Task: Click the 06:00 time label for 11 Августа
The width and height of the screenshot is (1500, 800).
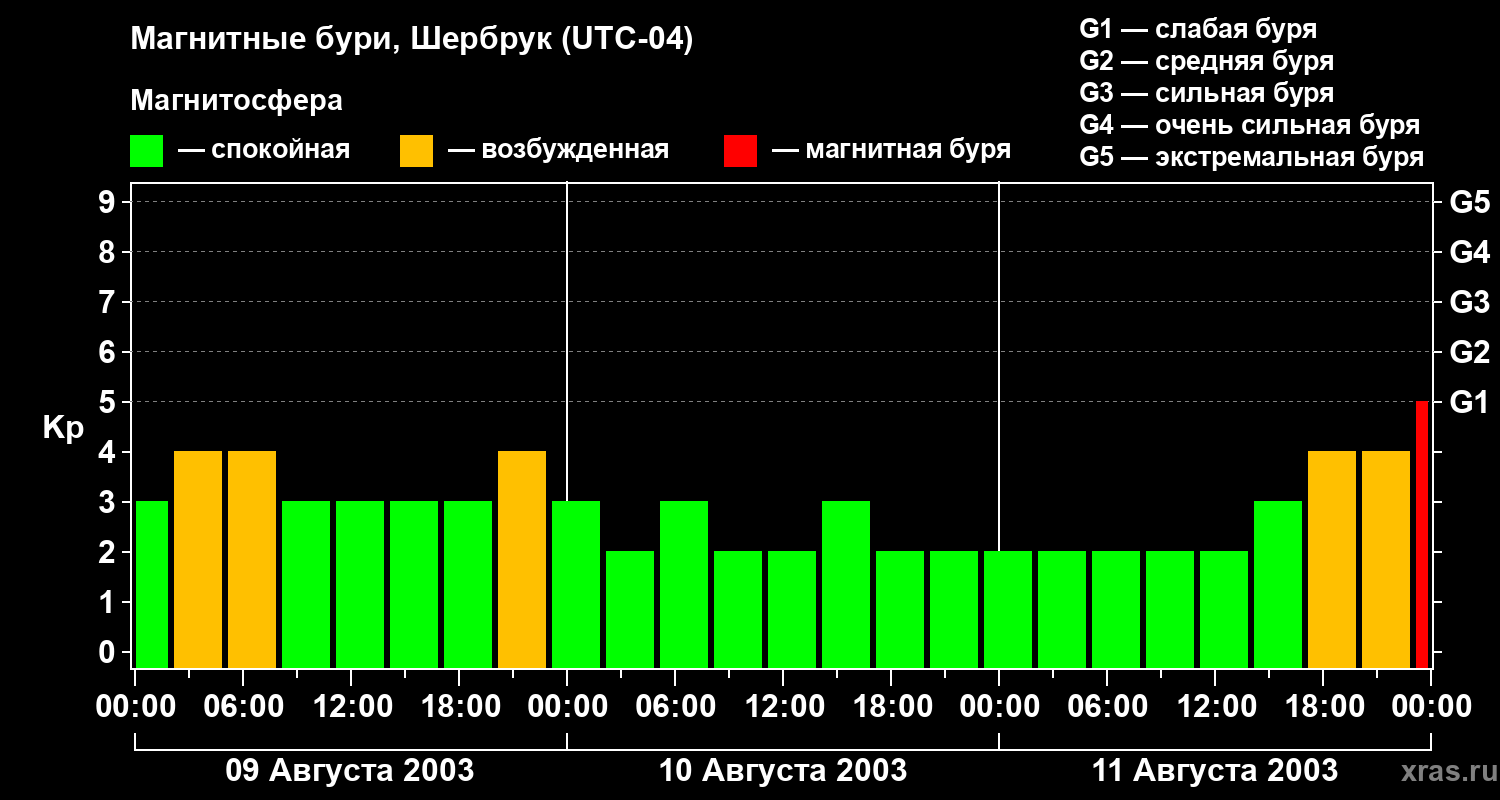Action: [1107, 707]
